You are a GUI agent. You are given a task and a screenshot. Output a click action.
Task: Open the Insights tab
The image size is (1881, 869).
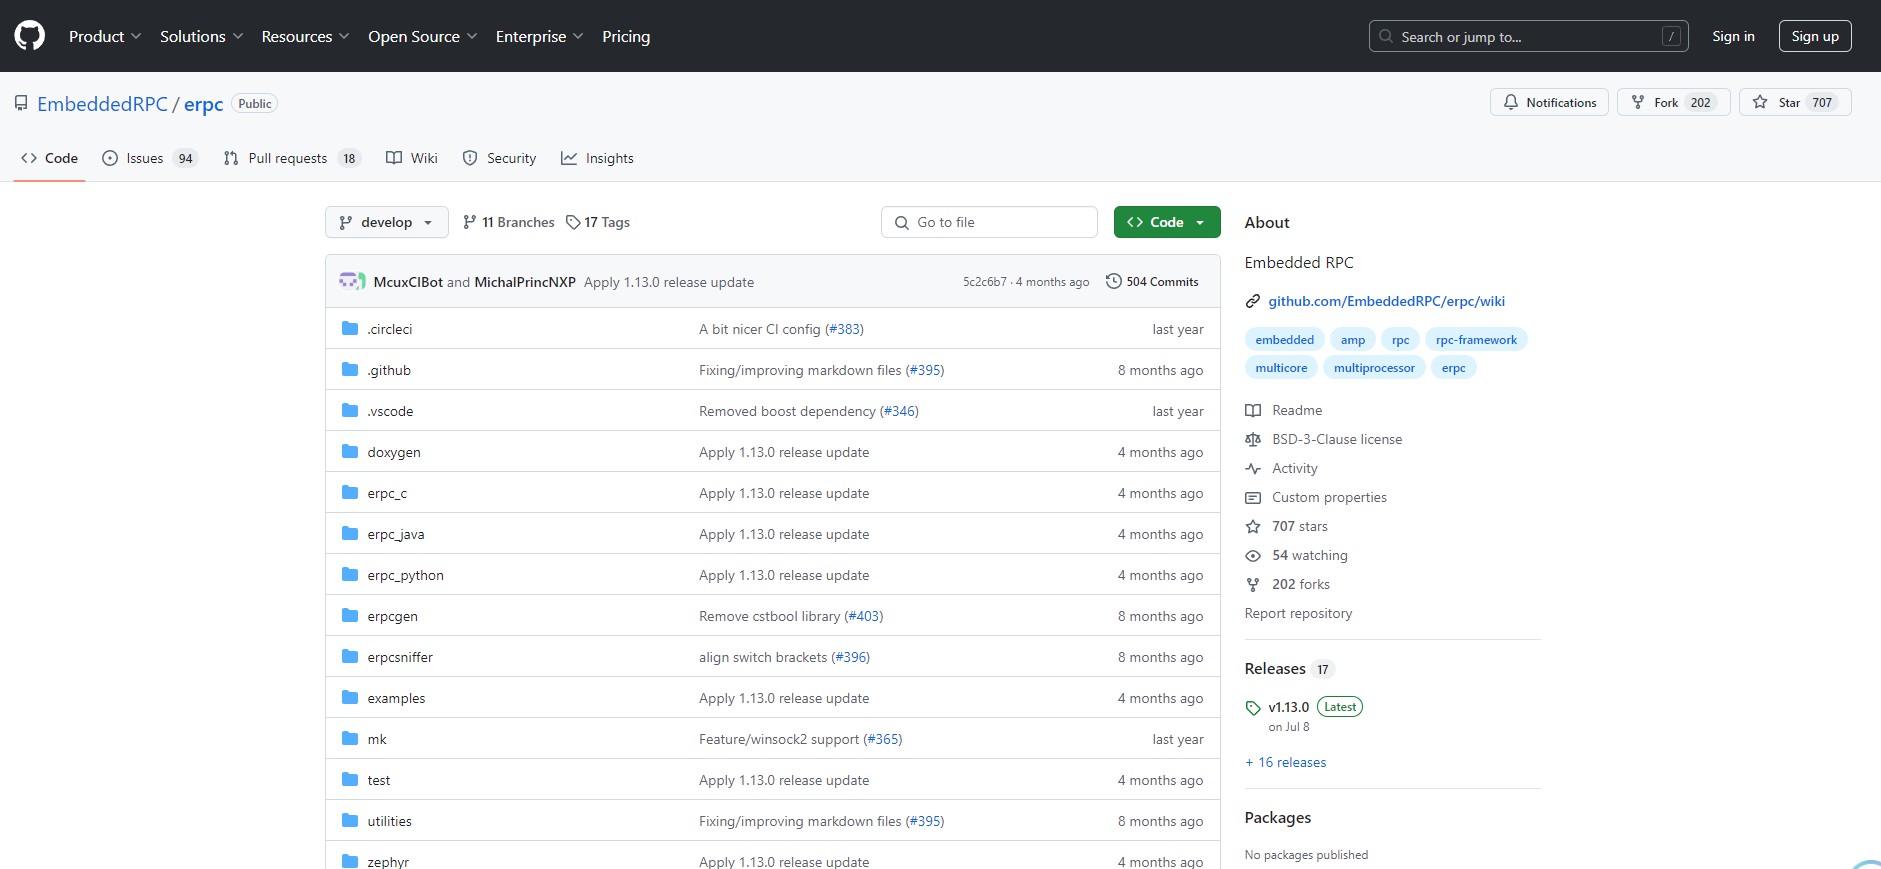[x=598, y=158]
